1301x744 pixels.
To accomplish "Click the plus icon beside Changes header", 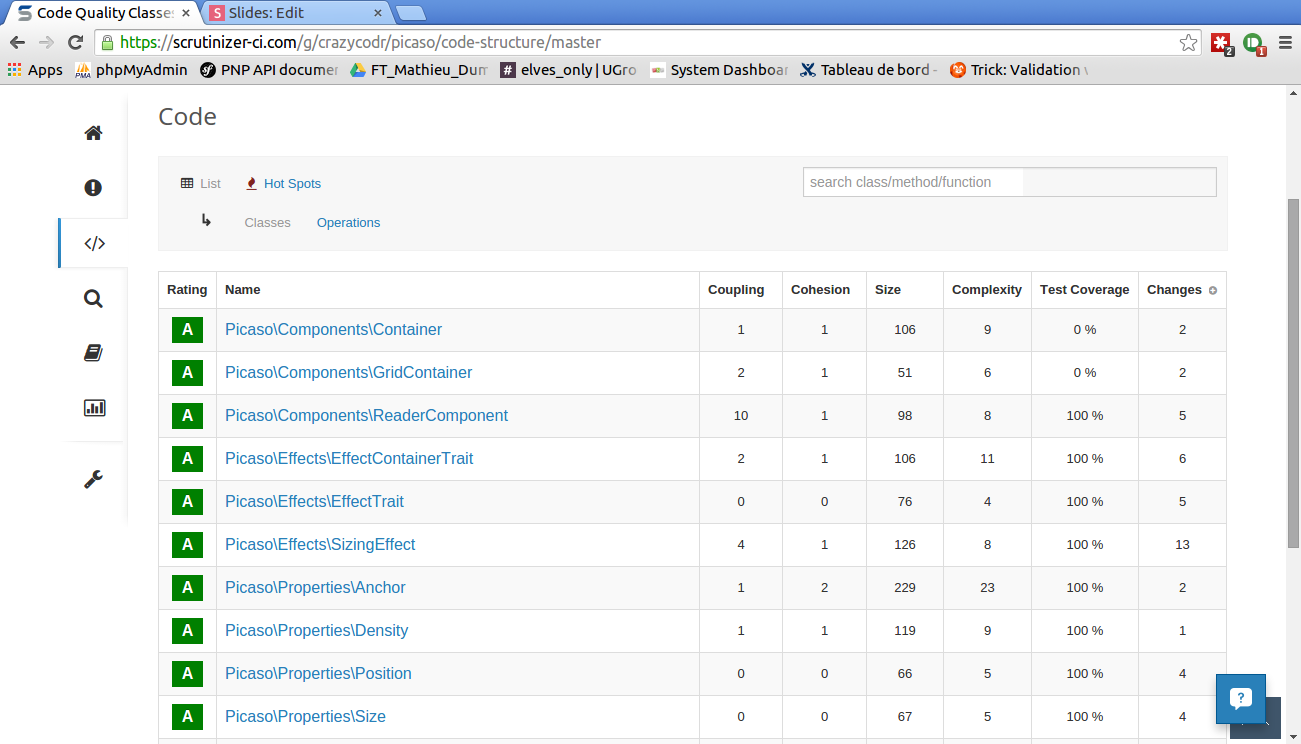I will [1213, 290].
